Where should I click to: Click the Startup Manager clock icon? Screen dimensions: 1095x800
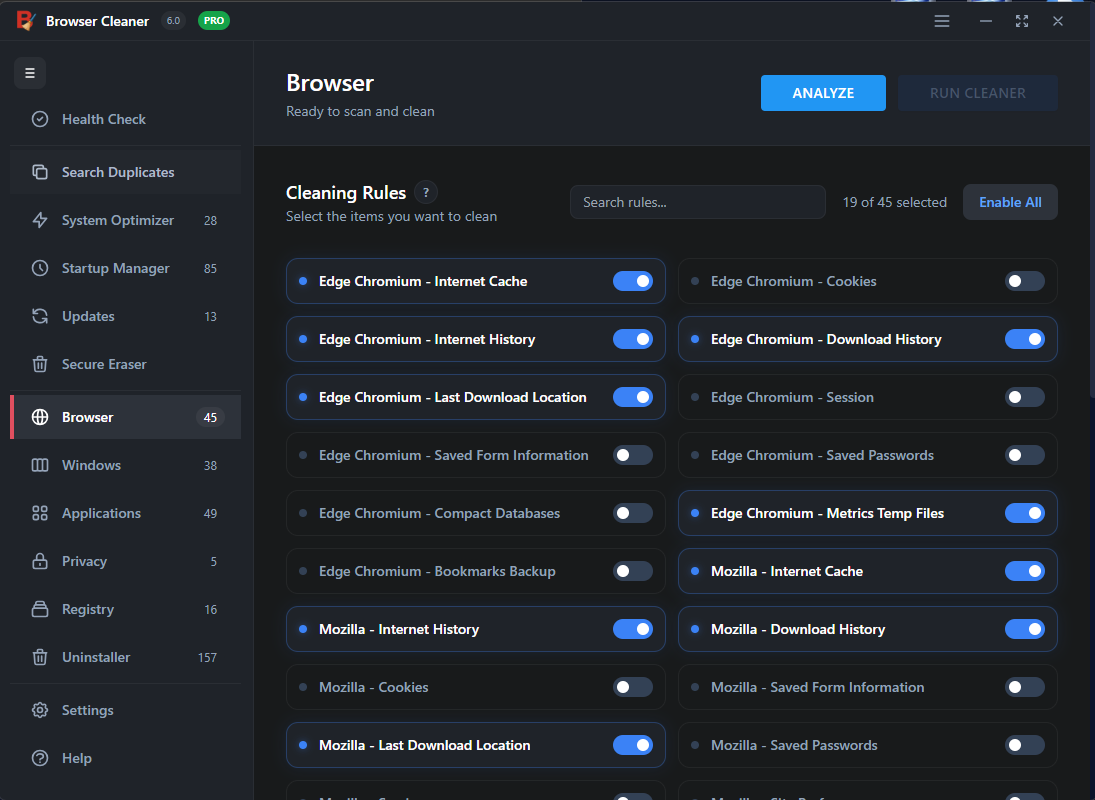(40, 268)
